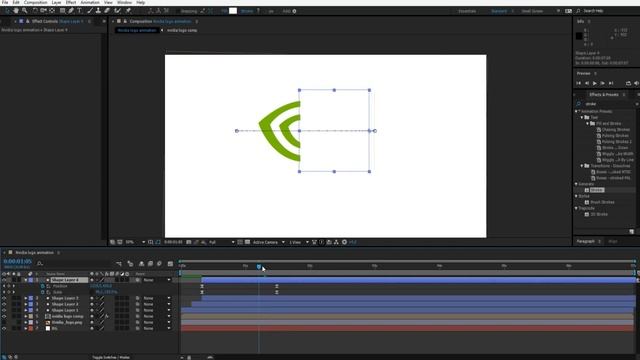The width and height of the screenshot is (640, 360).
Task: Open the timeline Graph Editor
Action: (x=171, y=264)
